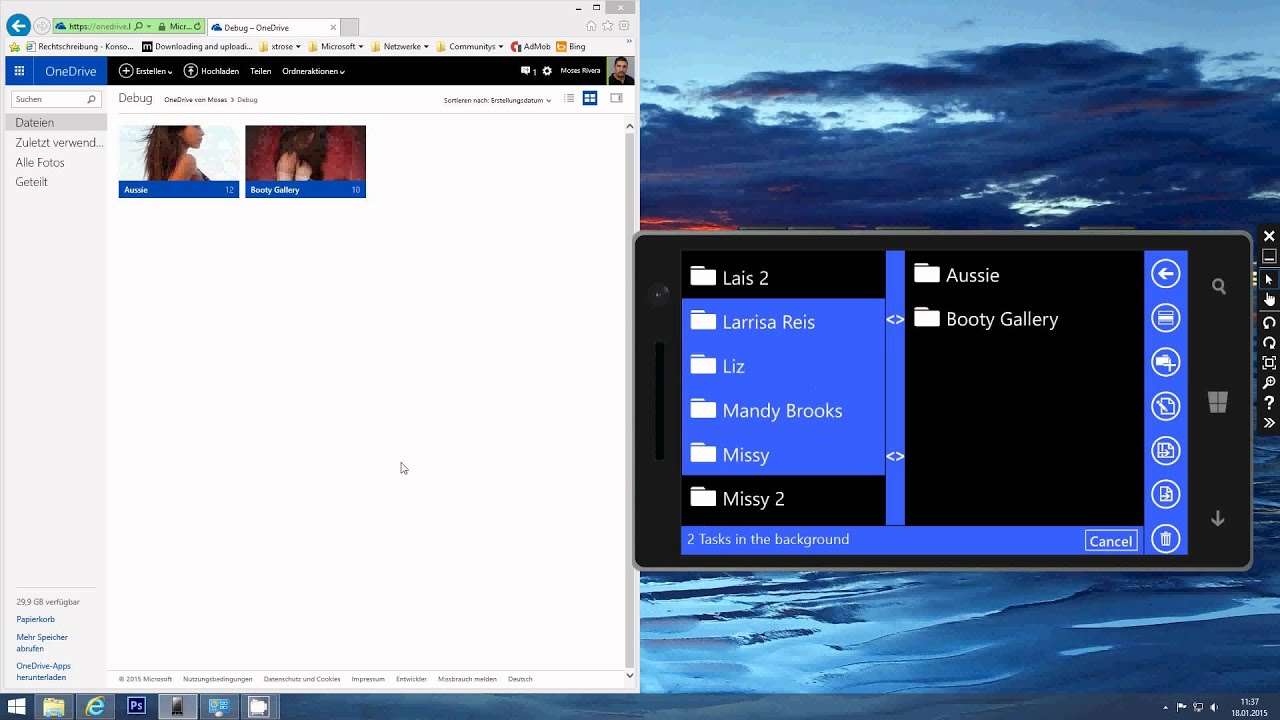Open emulator additional tools chevrons
This screenshot has height=720, width=1280.
[x=1269, y=423]
